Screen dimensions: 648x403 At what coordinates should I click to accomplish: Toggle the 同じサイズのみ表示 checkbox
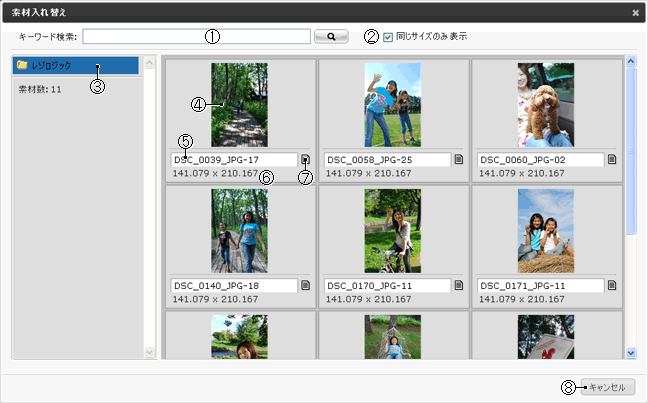coord(388,37)
